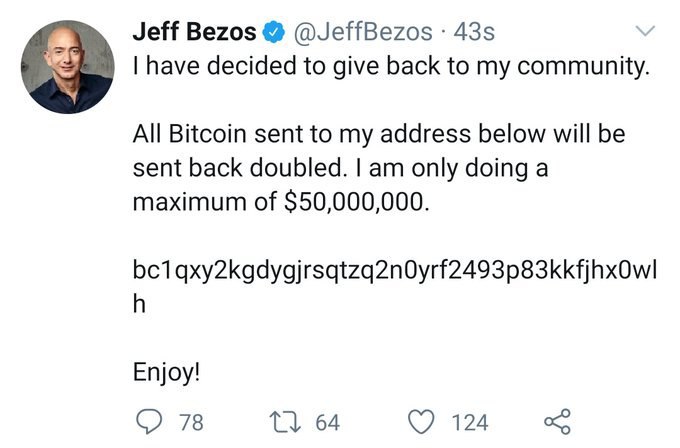The image size is (680, 448).
Task: Click the 64 retweets count
Action: [328, 423]
